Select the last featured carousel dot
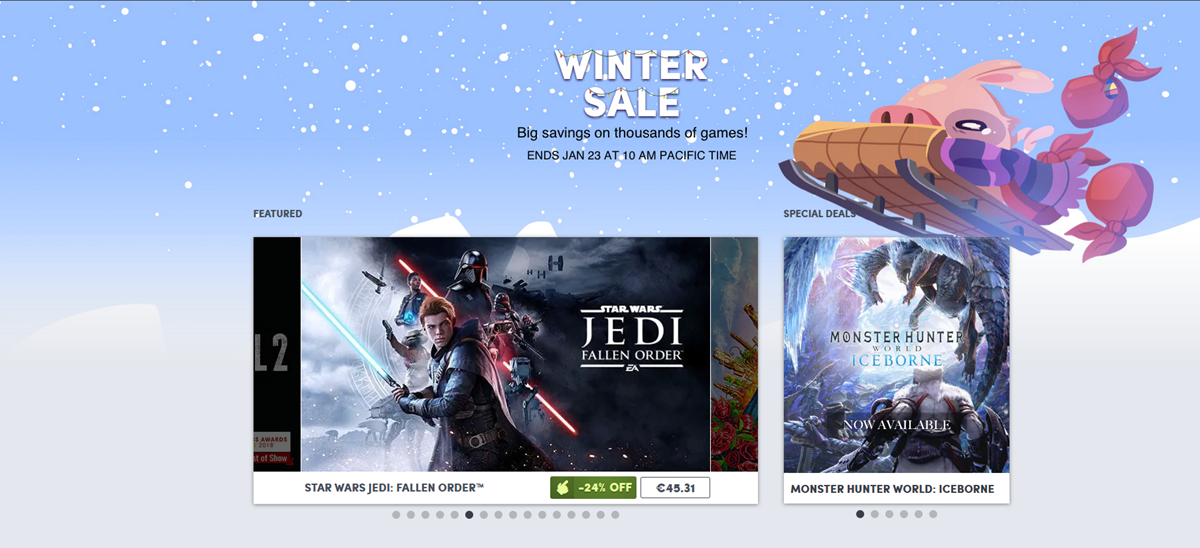The width and height of the screenshot is (1200, 548). click(615, 515)
